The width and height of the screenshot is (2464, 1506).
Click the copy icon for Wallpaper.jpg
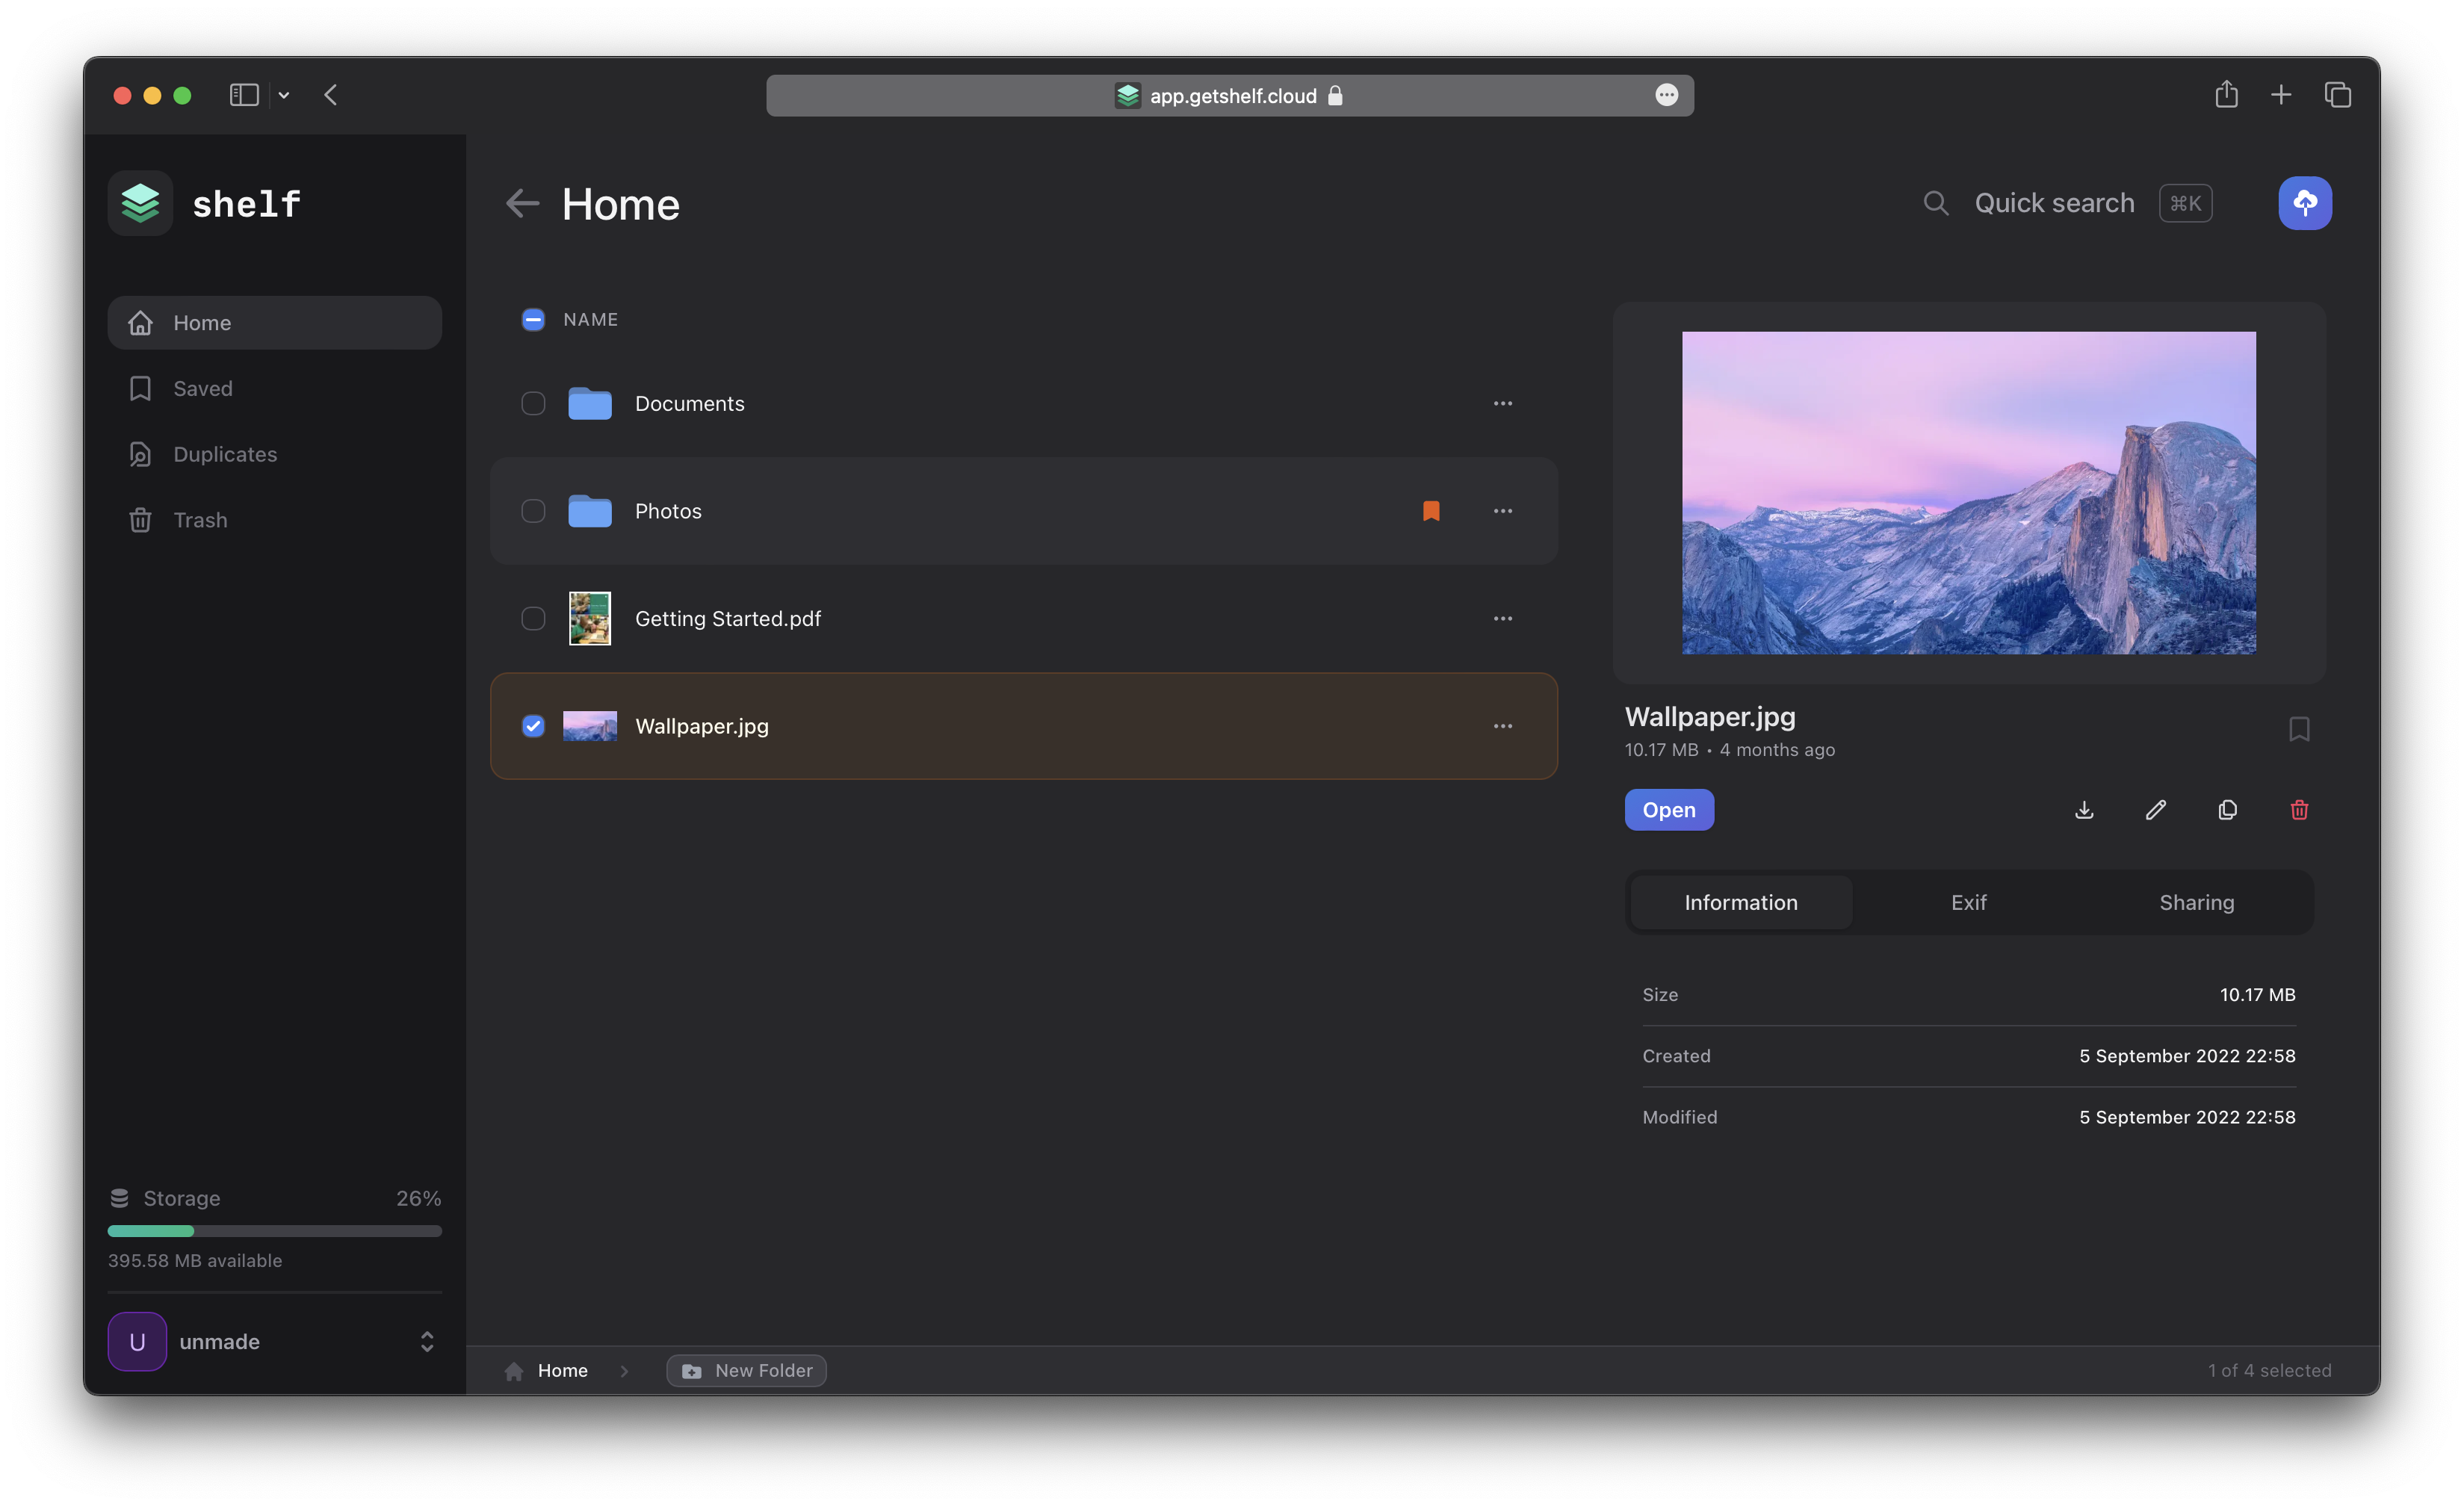pos(2226,809)
